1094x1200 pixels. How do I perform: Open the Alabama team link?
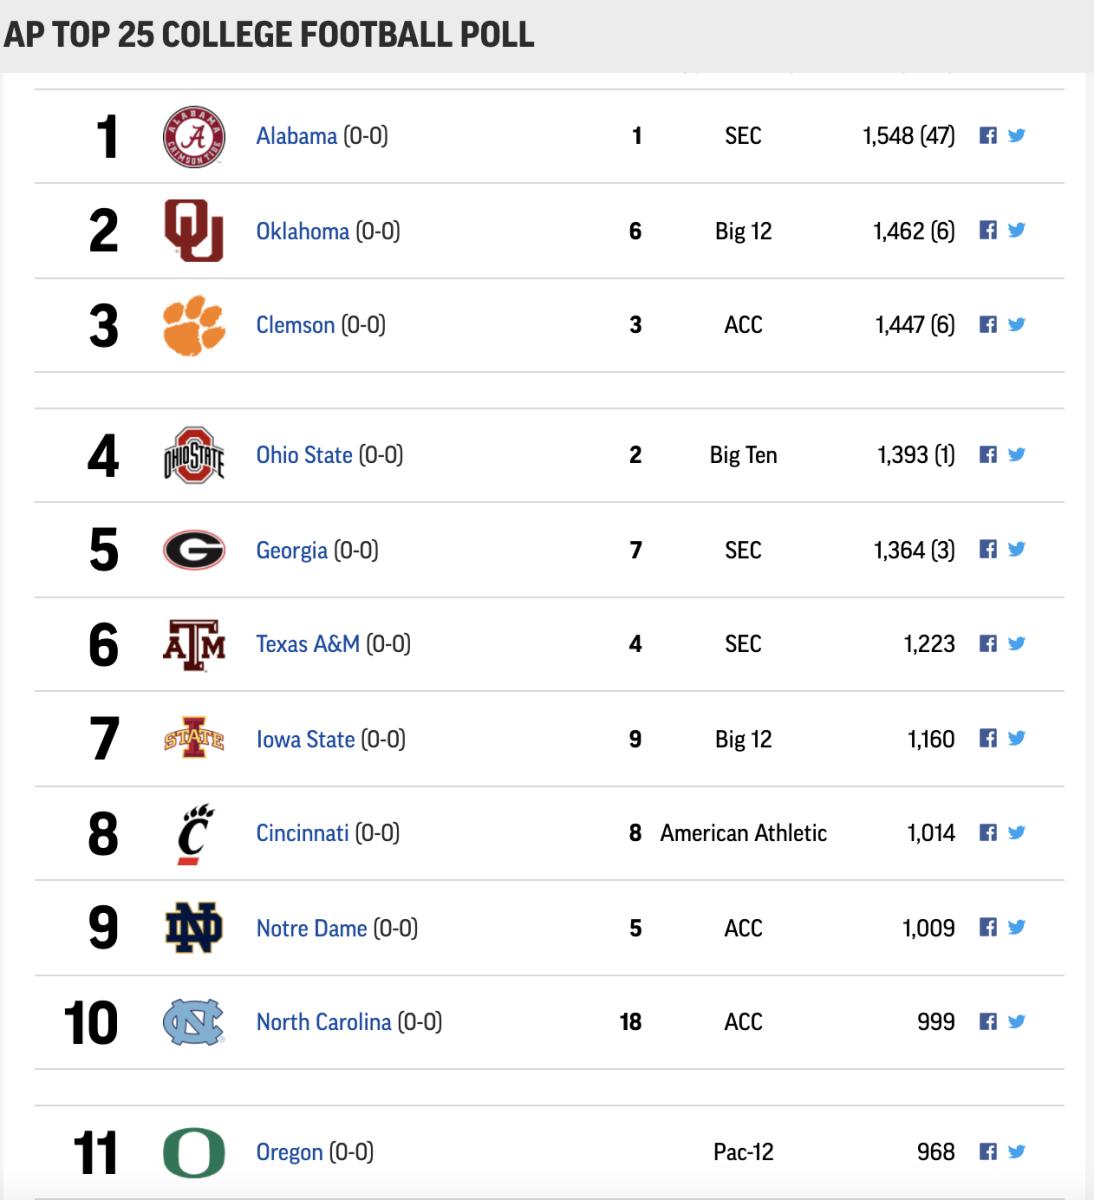(296, 136)
